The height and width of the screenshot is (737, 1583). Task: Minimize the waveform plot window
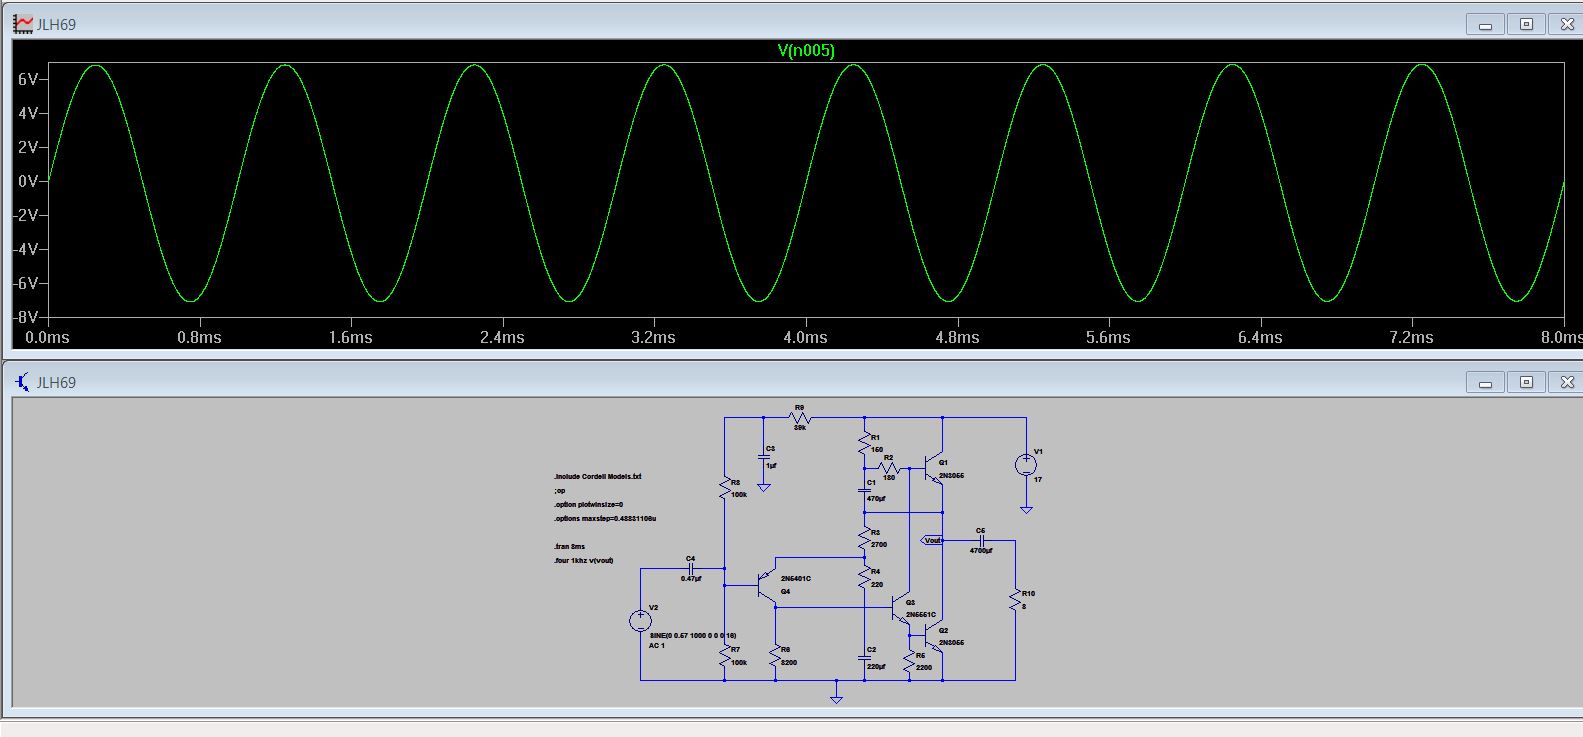pos(1485,24)
